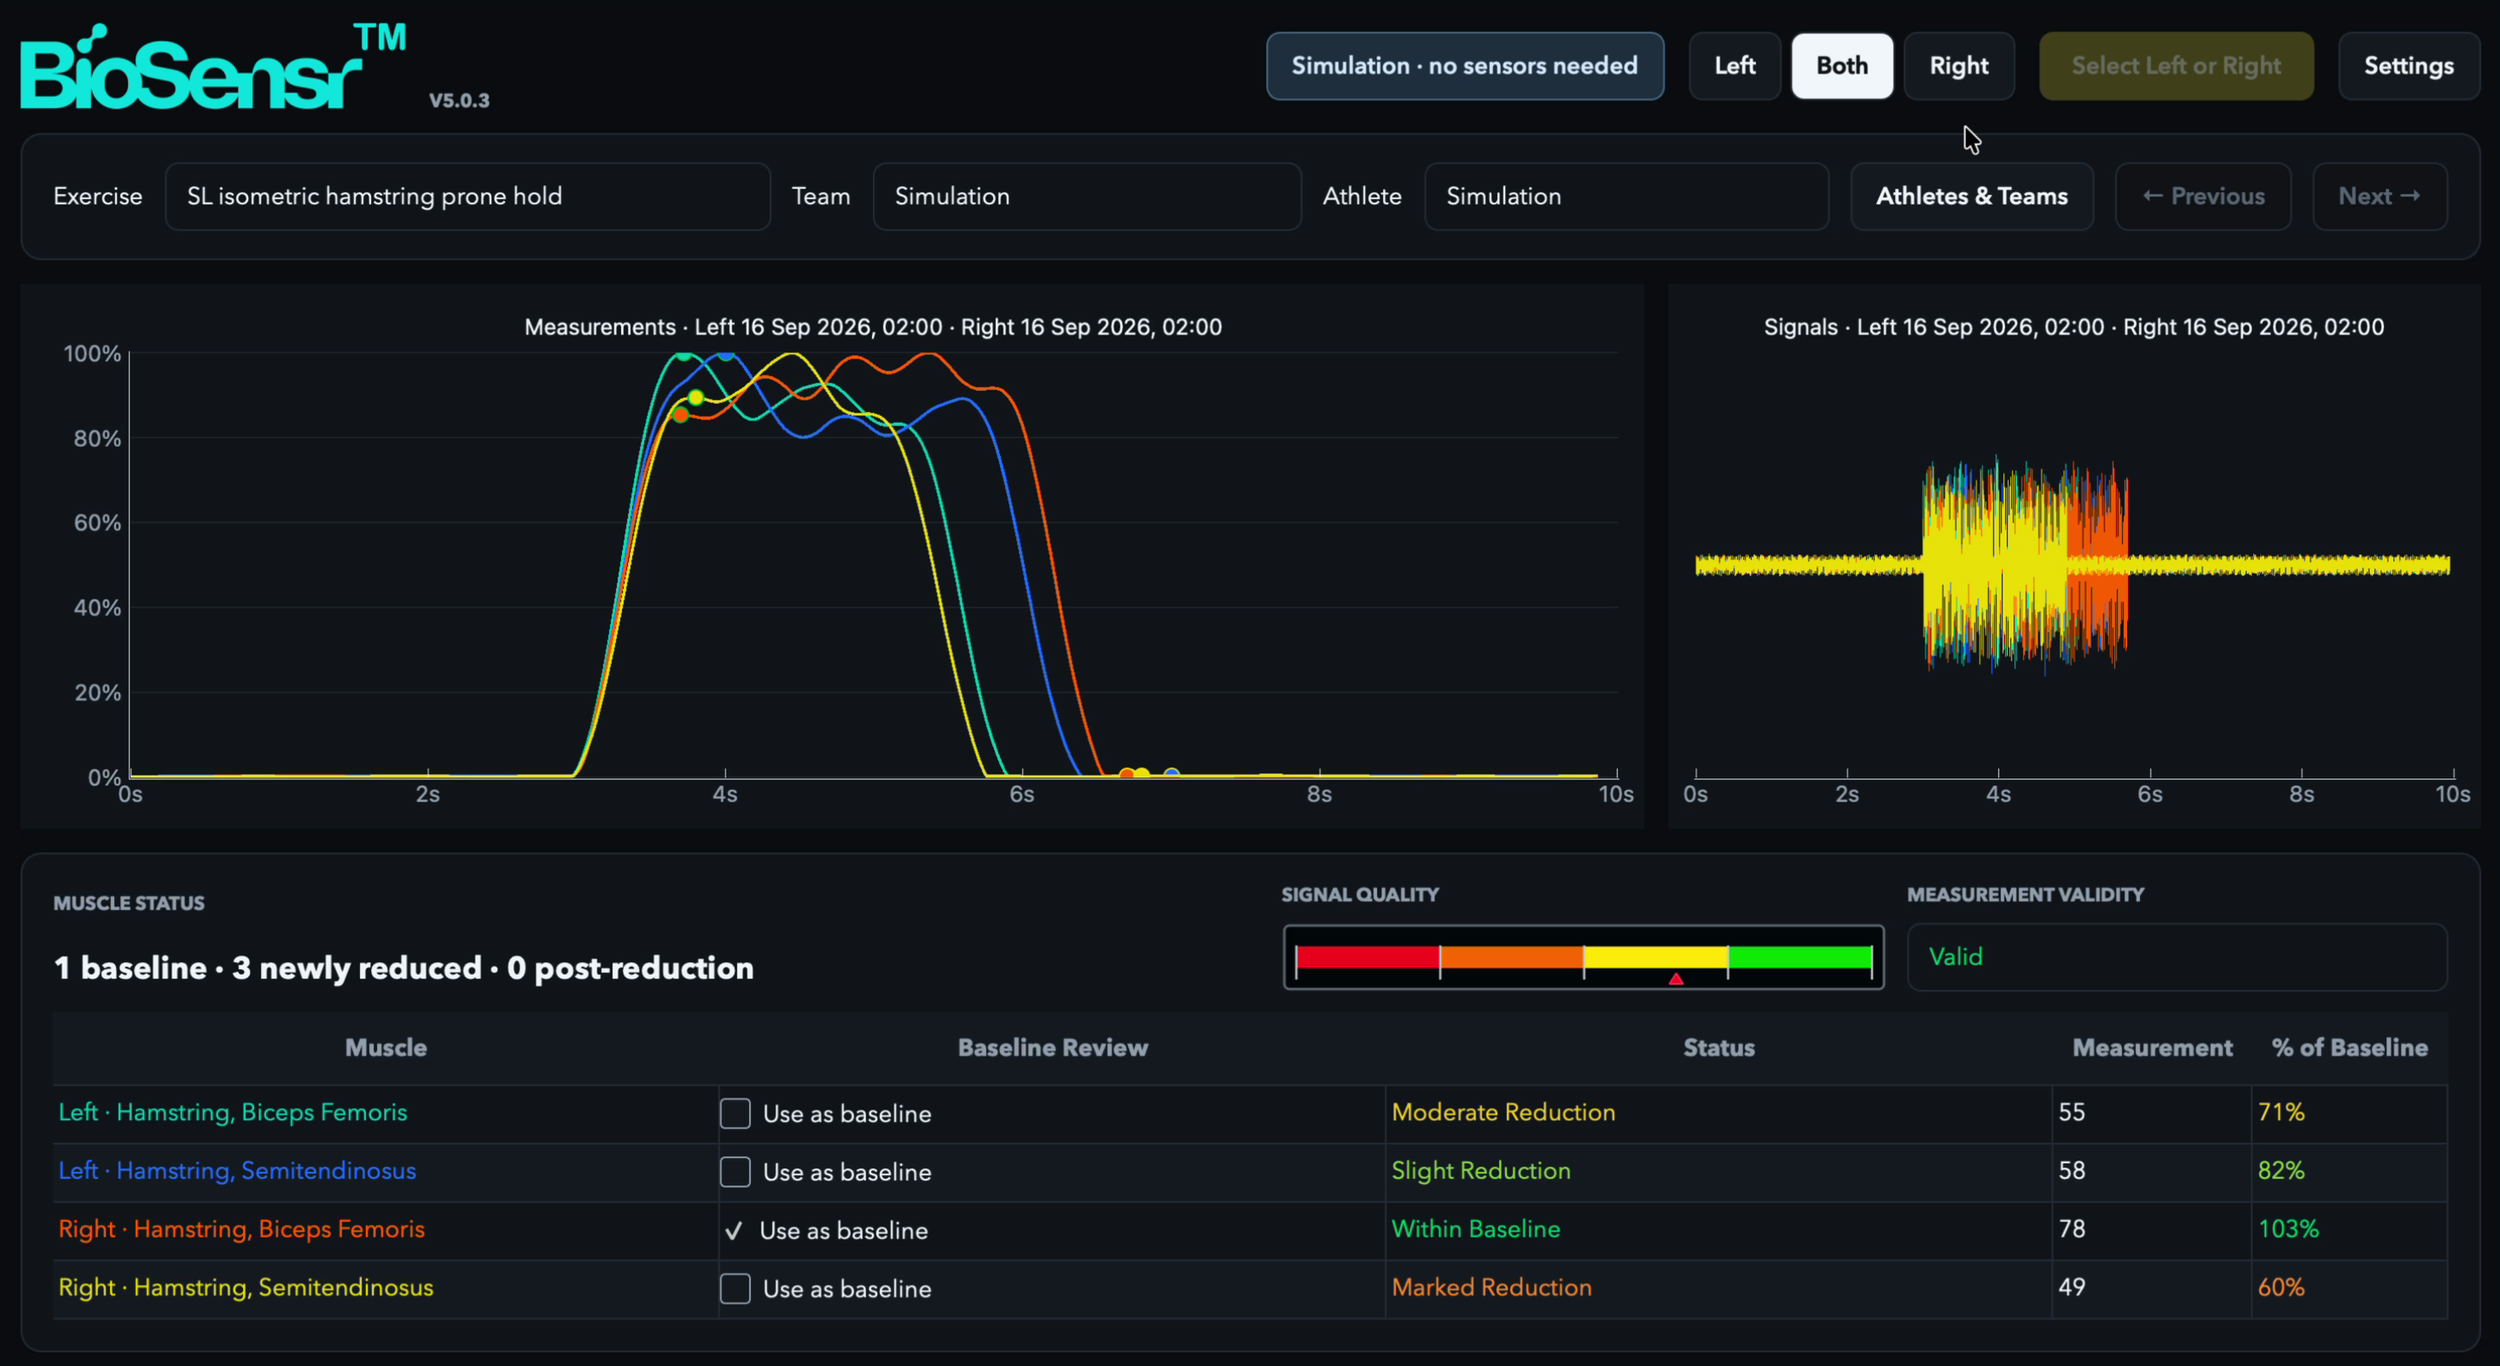Click the blue end marker near 7s
This screenshot has height=1366, width=2500.
point(1172,774)
